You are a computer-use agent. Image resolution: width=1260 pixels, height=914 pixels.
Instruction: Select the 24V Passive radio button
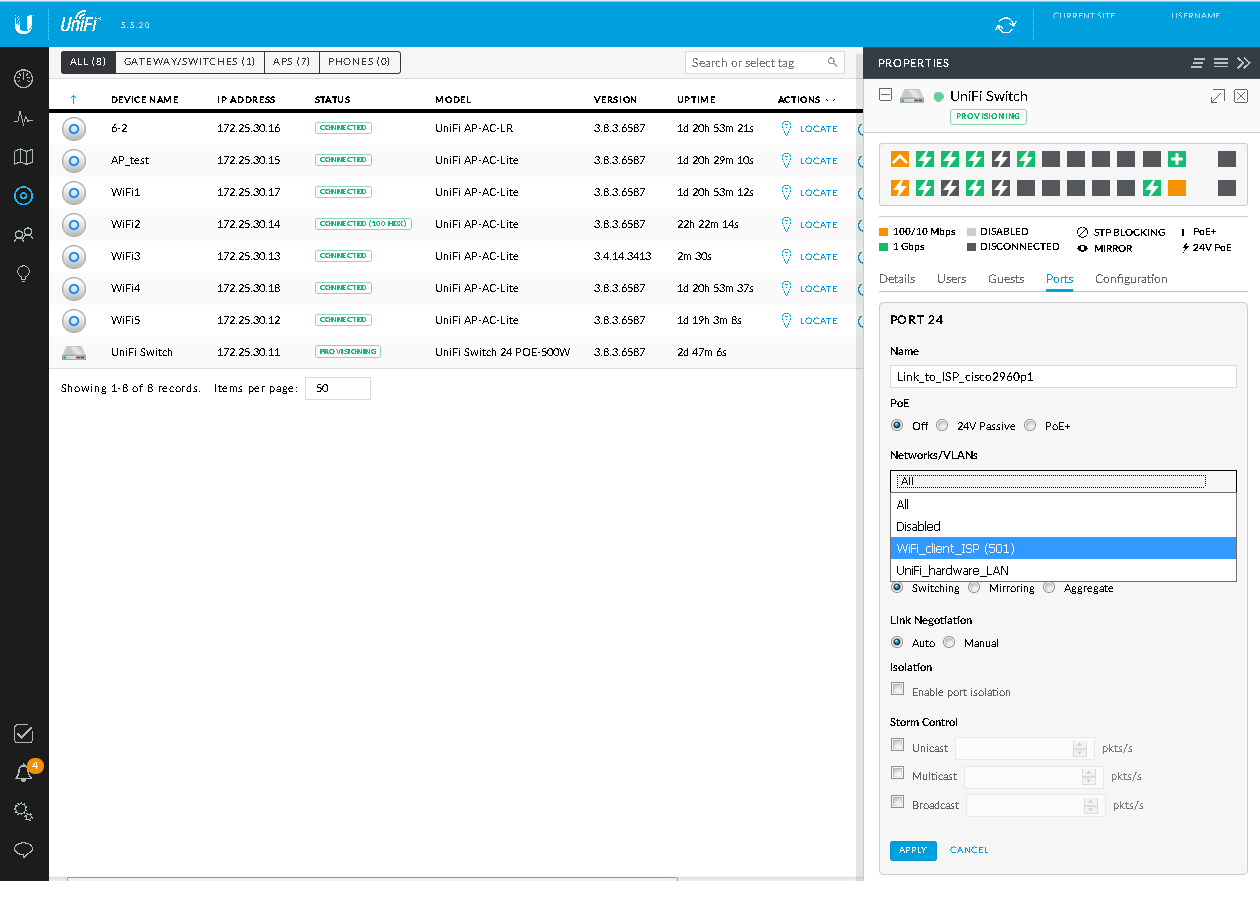click(x=942, y=425)
